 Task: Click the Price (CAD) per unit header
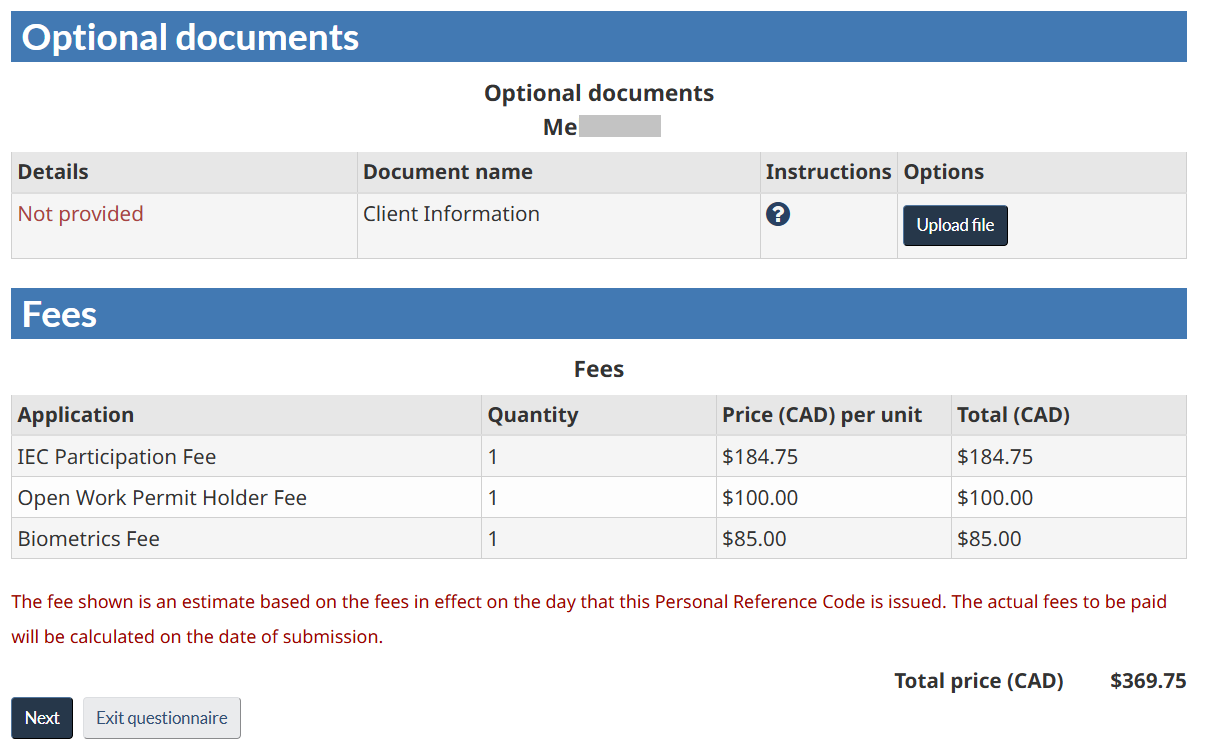coord(822,415)
